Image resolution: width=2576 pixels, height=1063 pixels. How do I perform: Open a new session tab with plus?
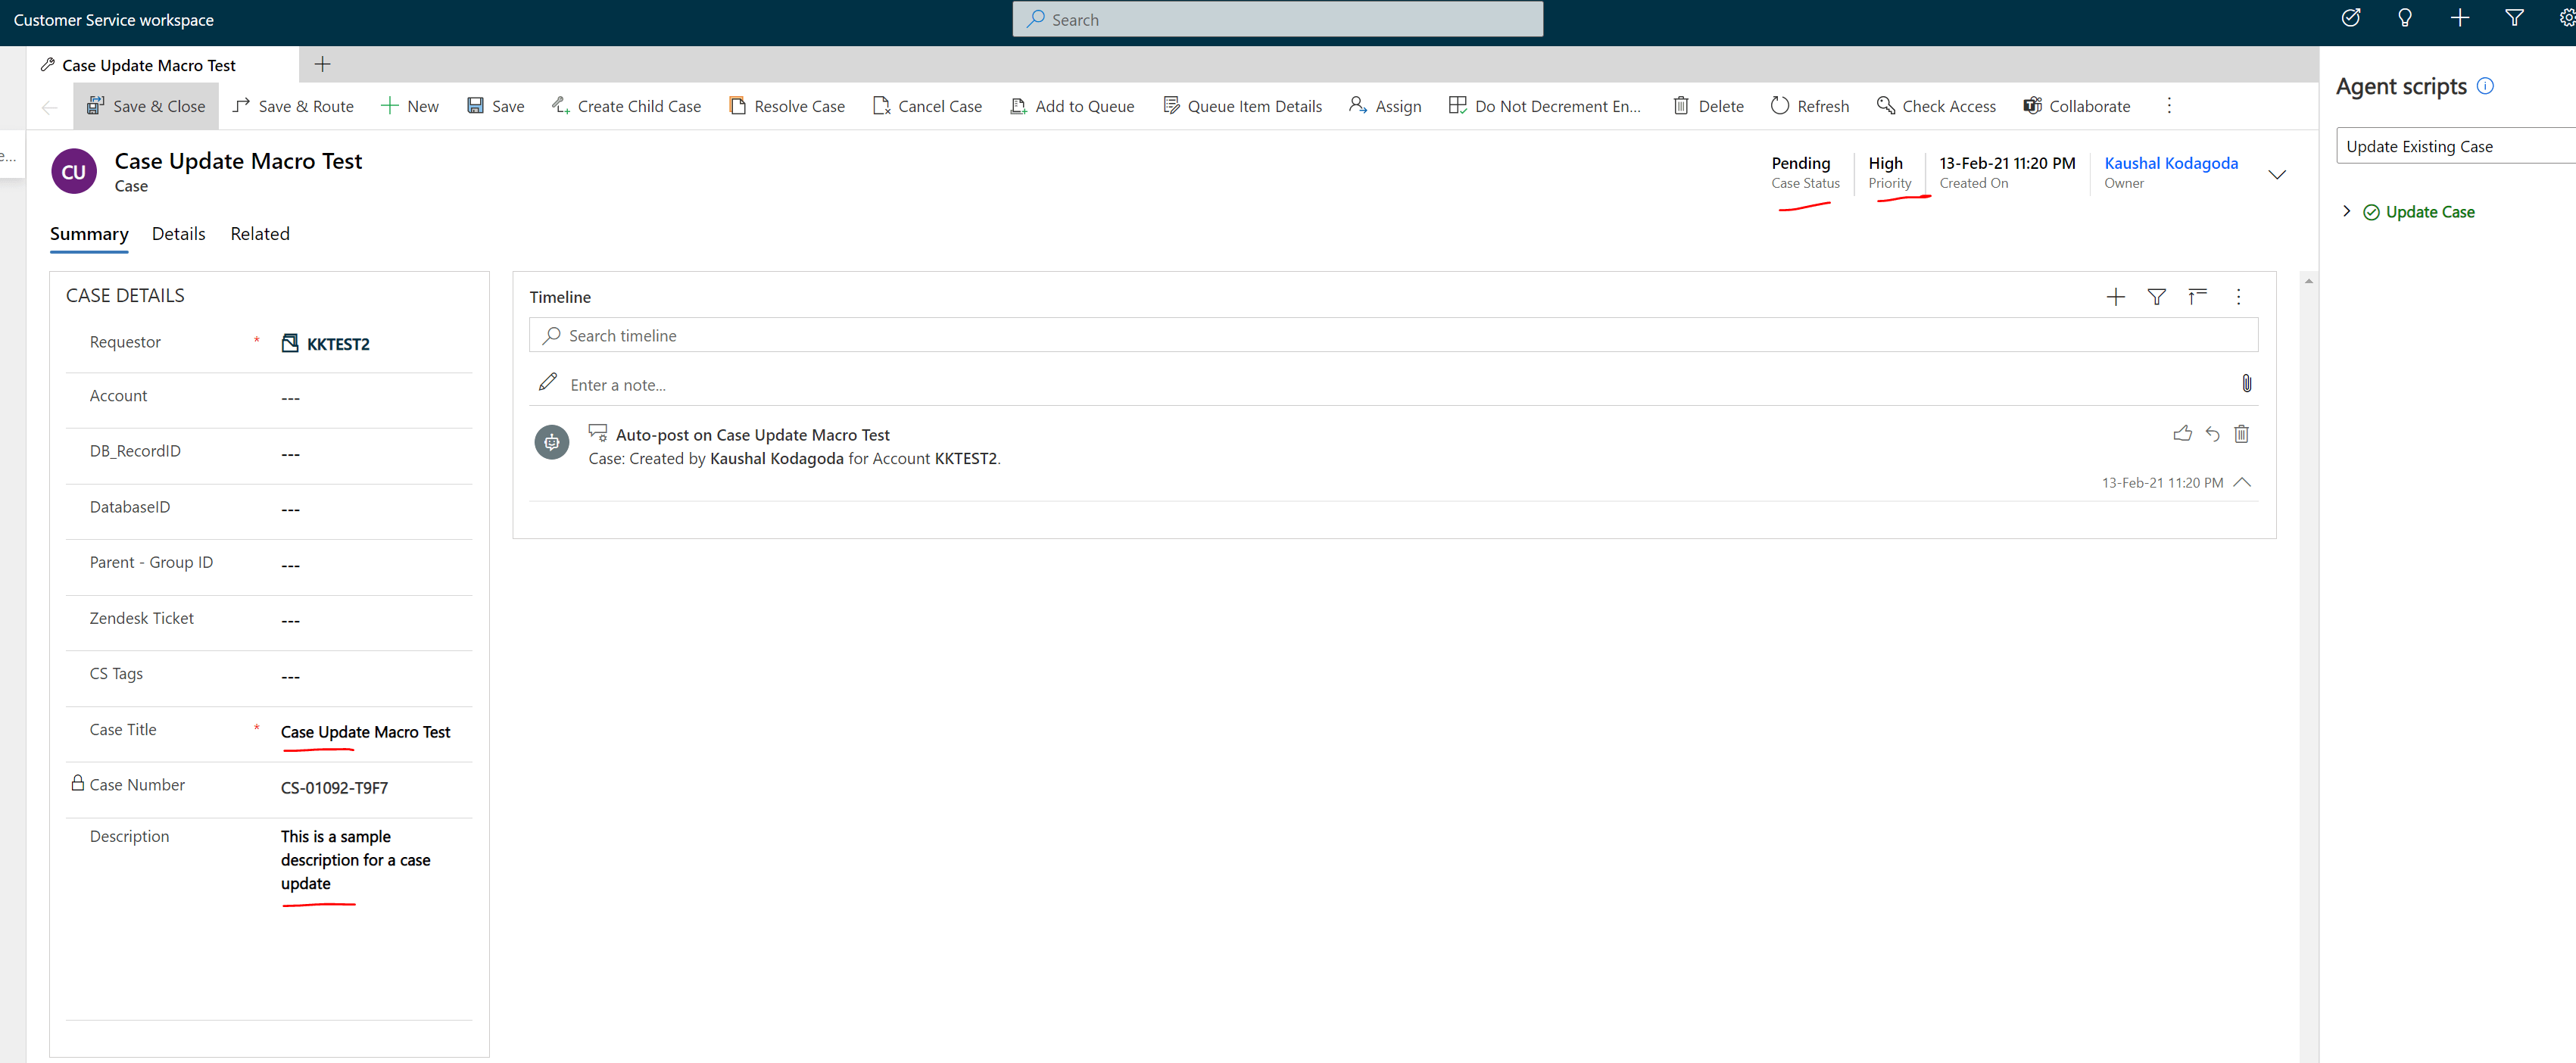point(322,65)
